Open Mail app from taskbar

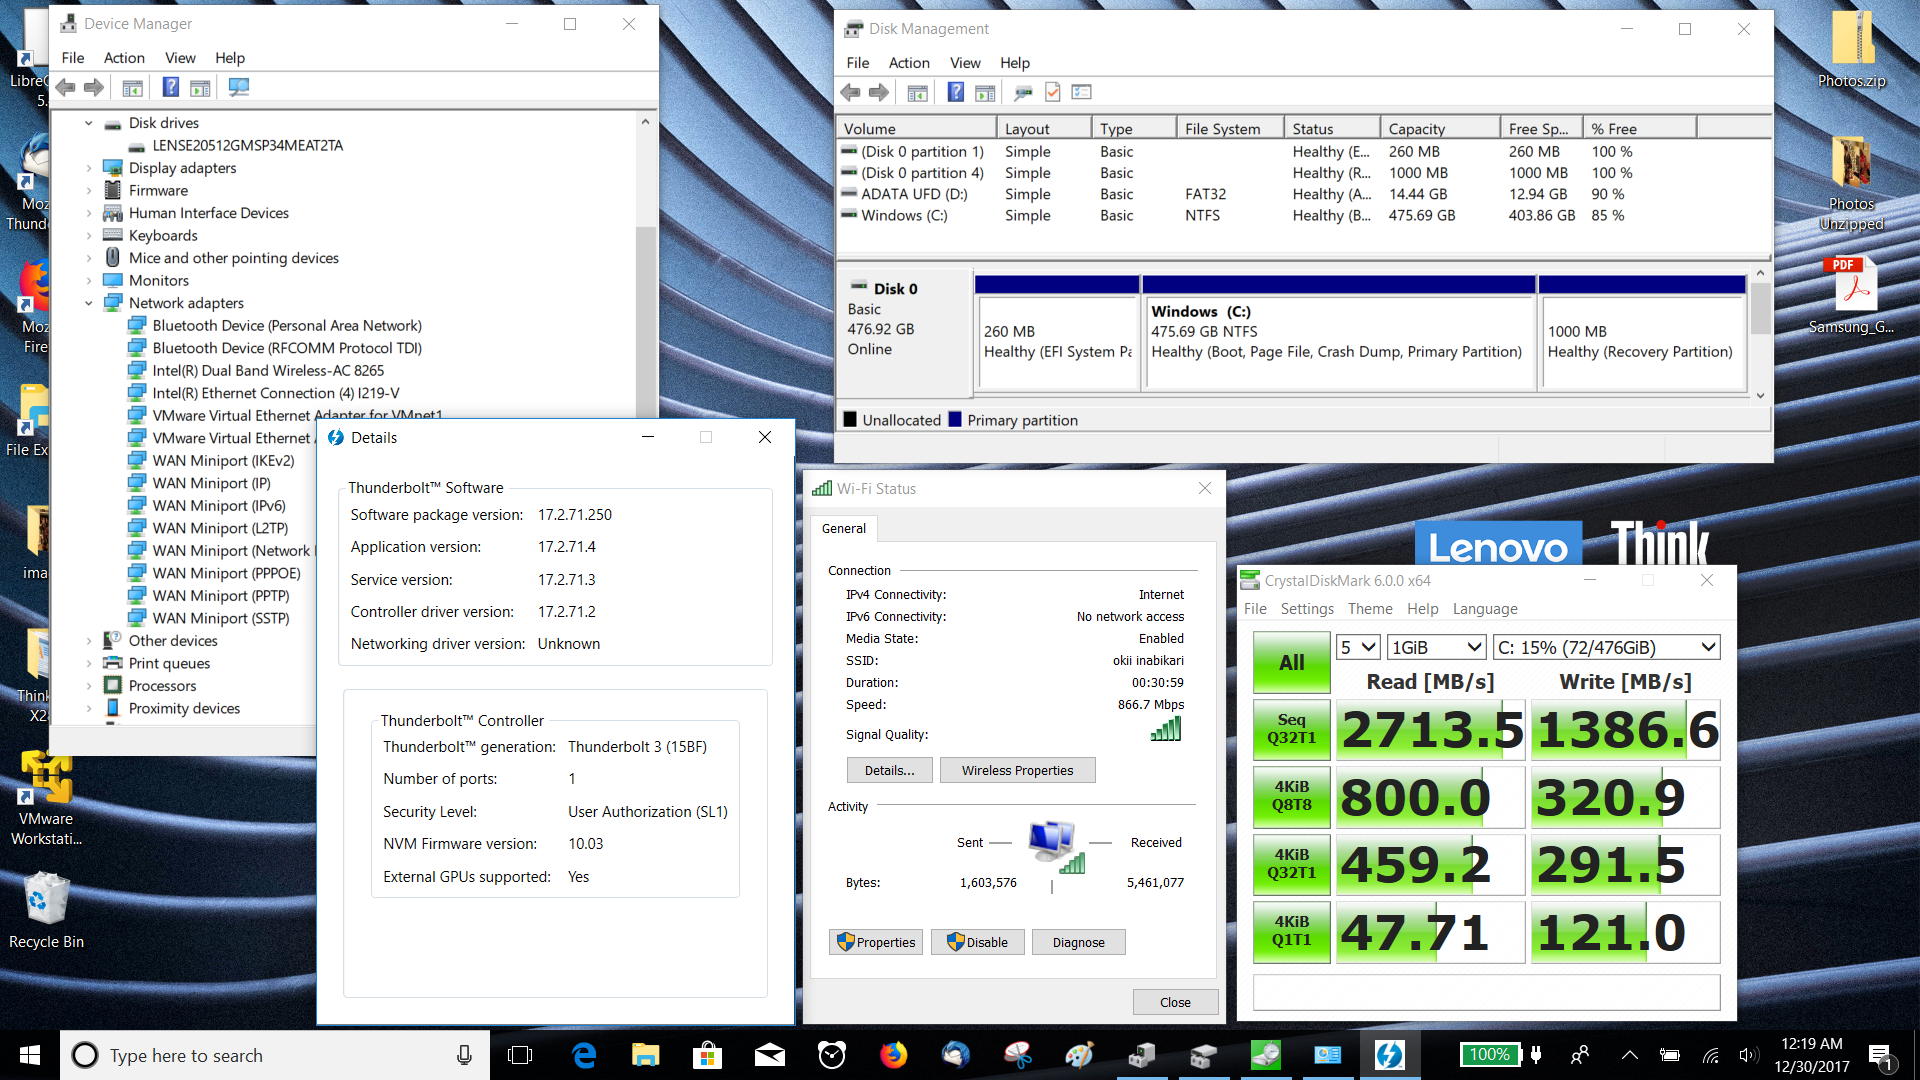(x=769, y=1055)
